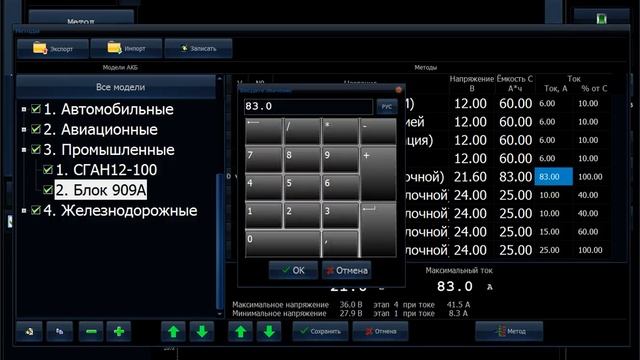Tap the plus key on the keypad
Viewport: 640px width, 360px height.
pos(378,173)
